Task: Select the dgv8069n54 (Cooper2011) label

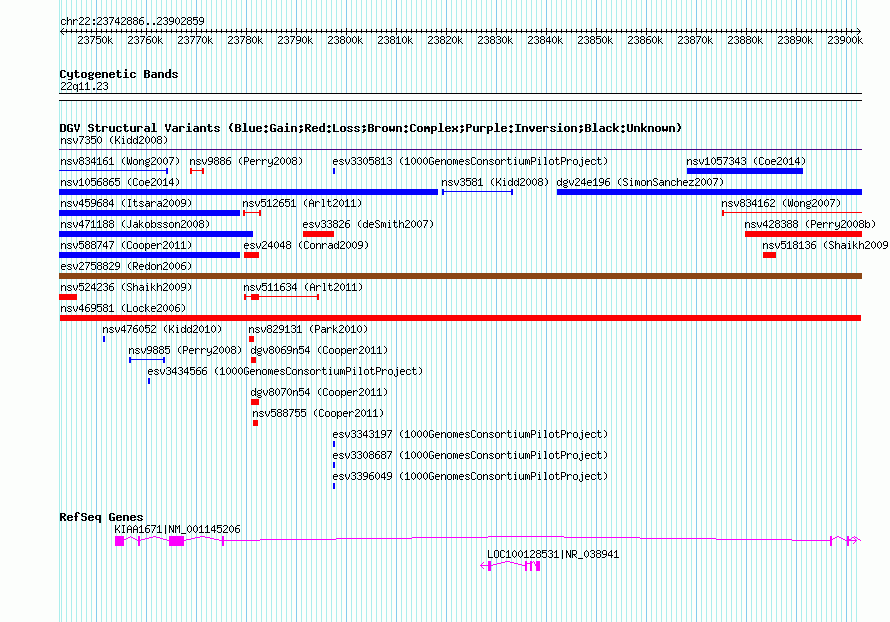Action: coord(319,350)
